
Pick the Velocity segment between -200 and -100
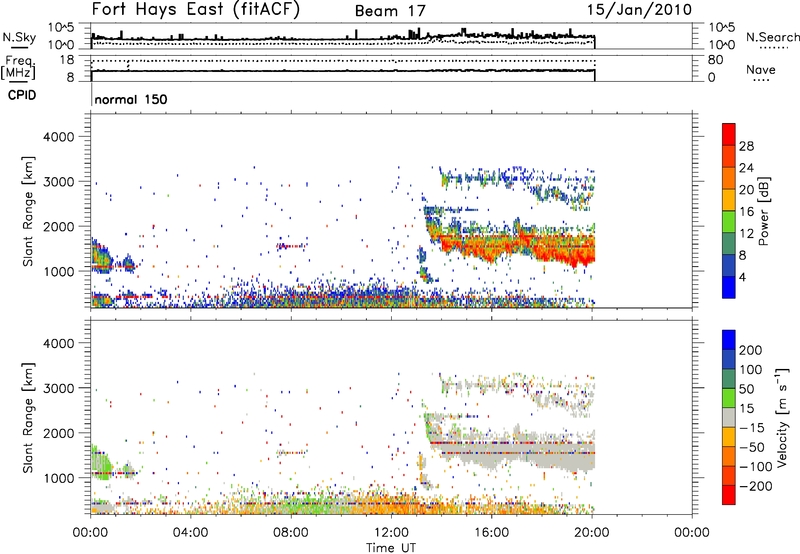pyautogui.click(x=729, y=476)
